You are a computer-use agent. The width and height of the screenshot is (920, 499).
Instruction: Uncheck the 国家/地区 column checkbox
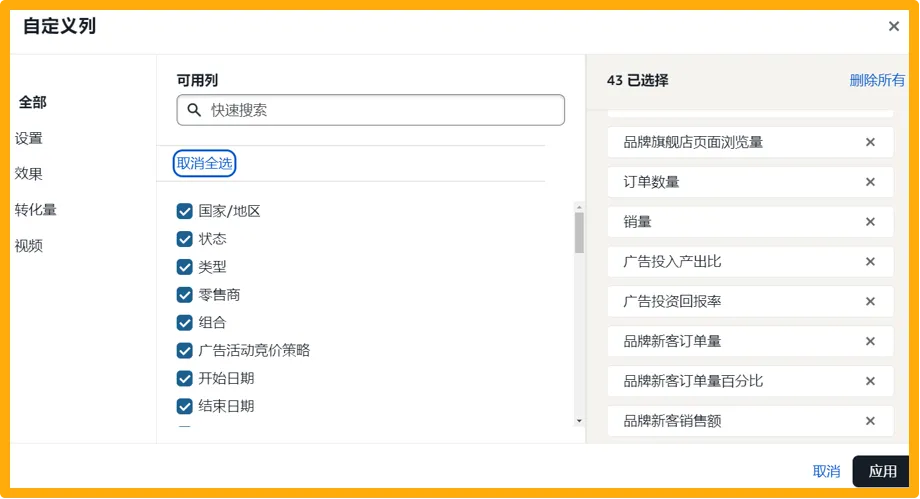pos(185,211)
